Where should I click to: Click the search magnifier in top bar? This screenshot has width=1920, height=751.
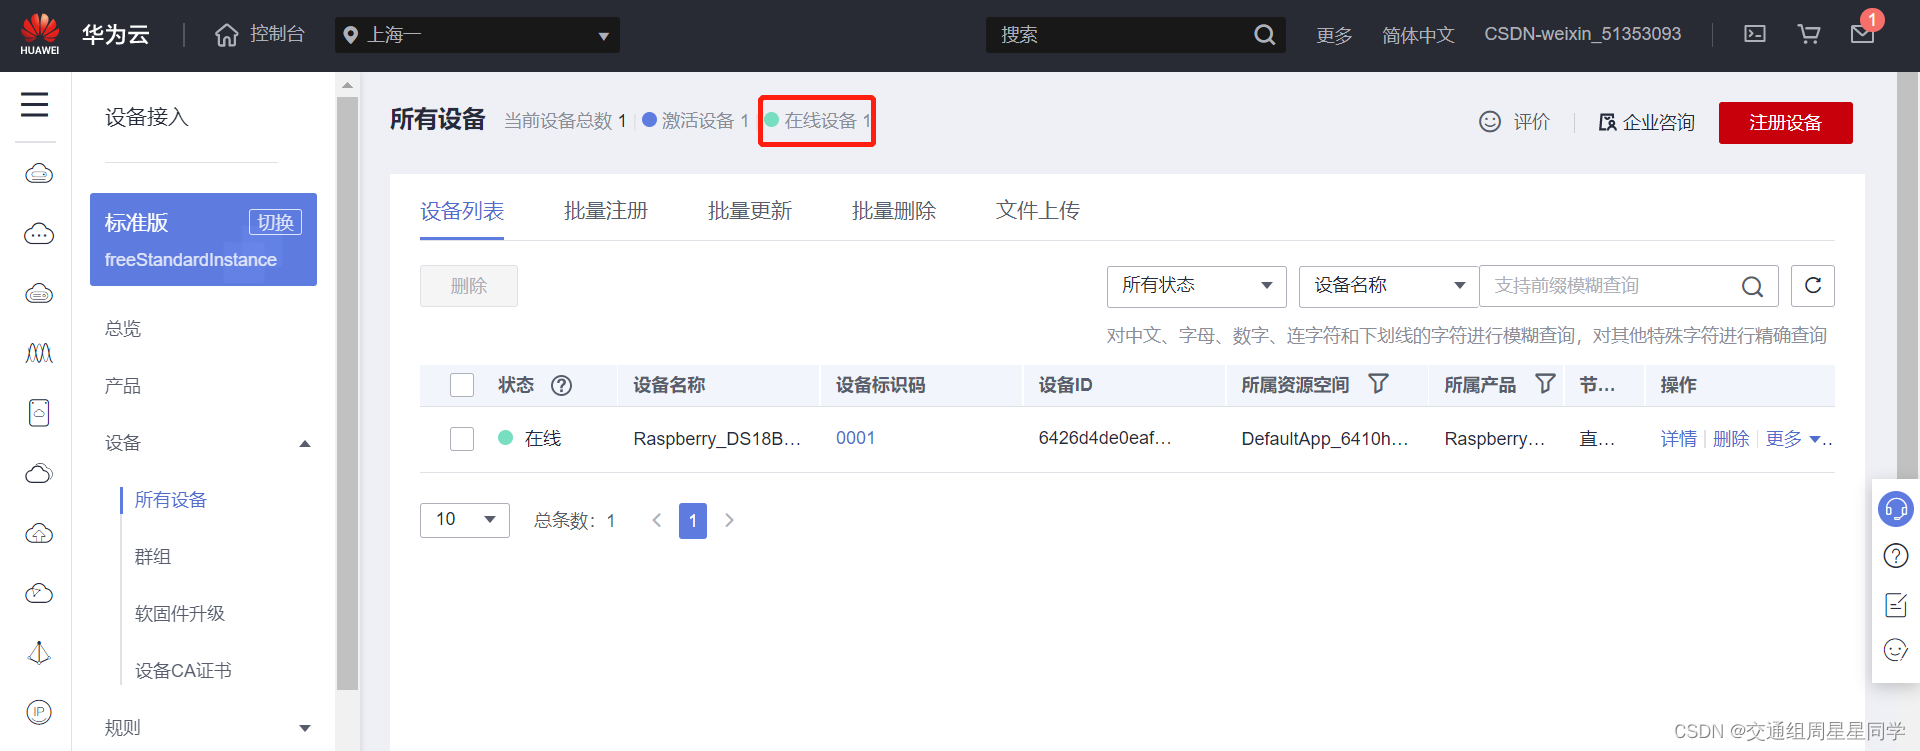[x=1264, y=35]
